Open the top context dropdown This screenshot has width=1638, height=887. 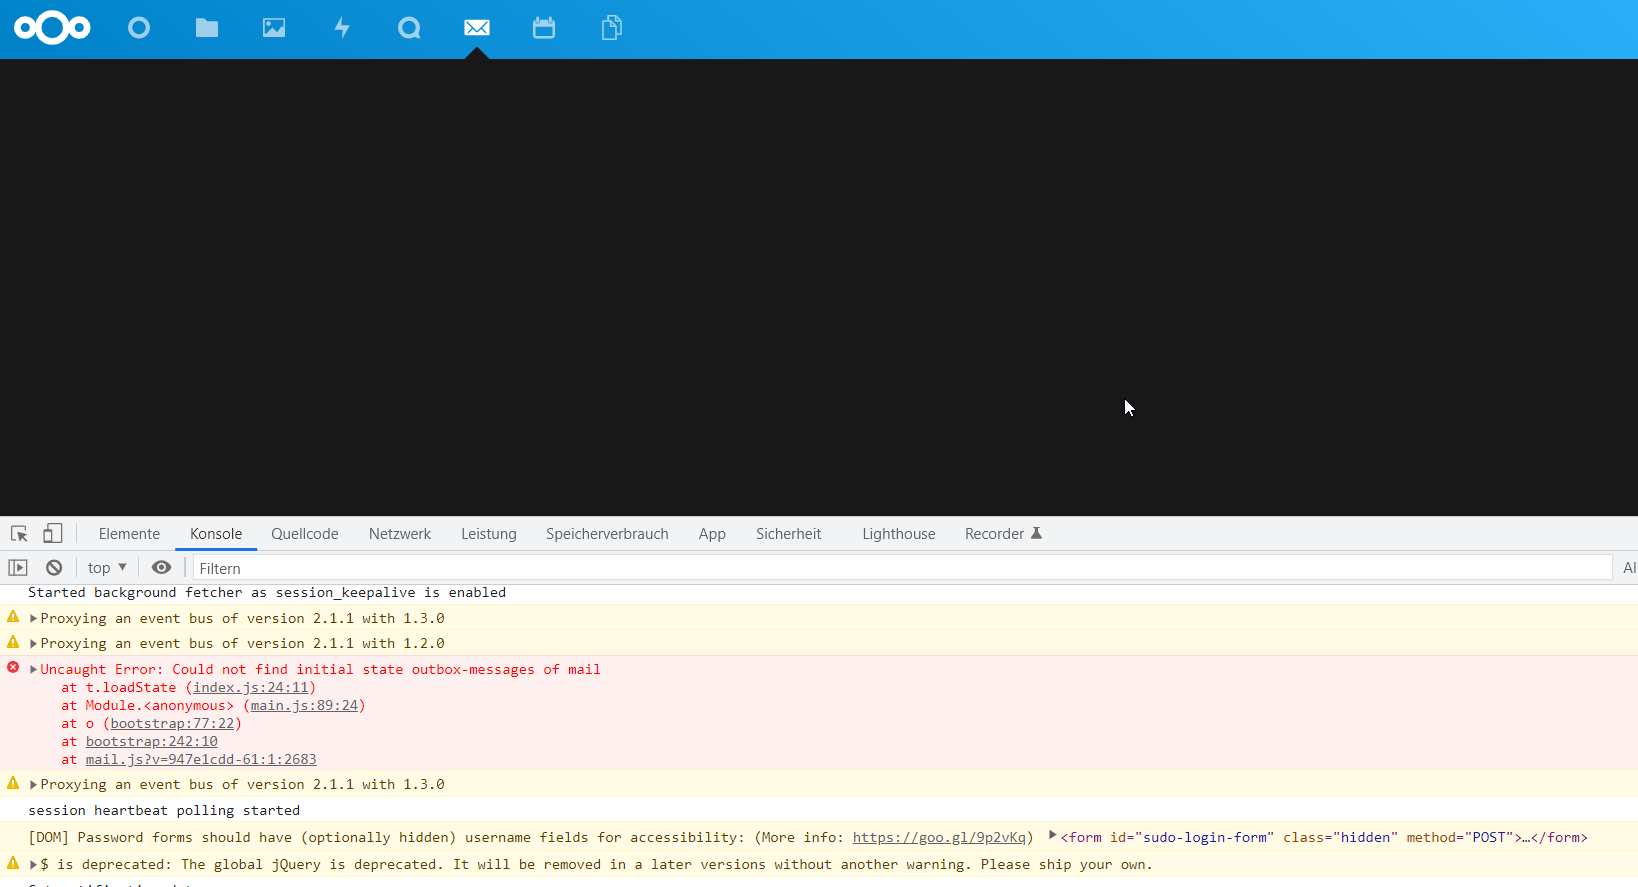[107, 568]
